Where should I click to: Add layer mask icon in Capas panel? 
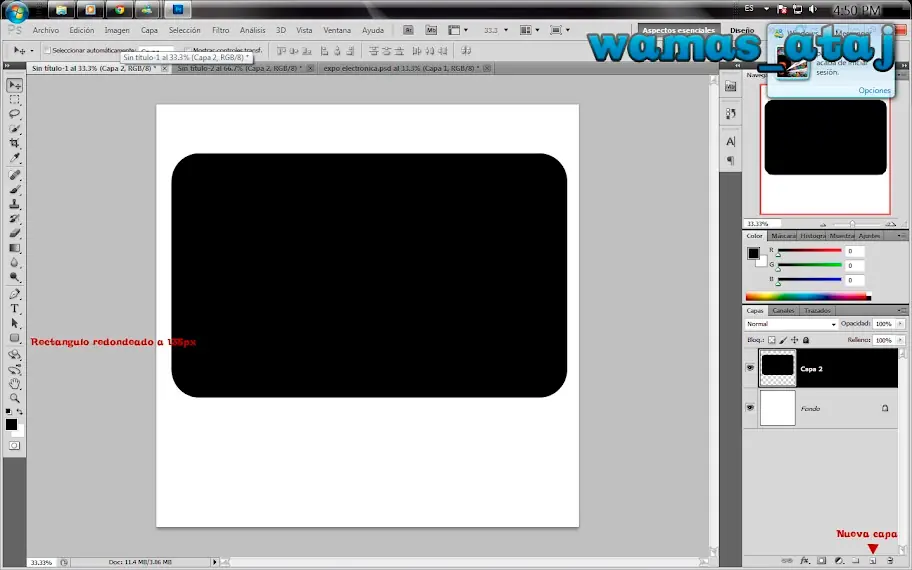click(821, 561)
